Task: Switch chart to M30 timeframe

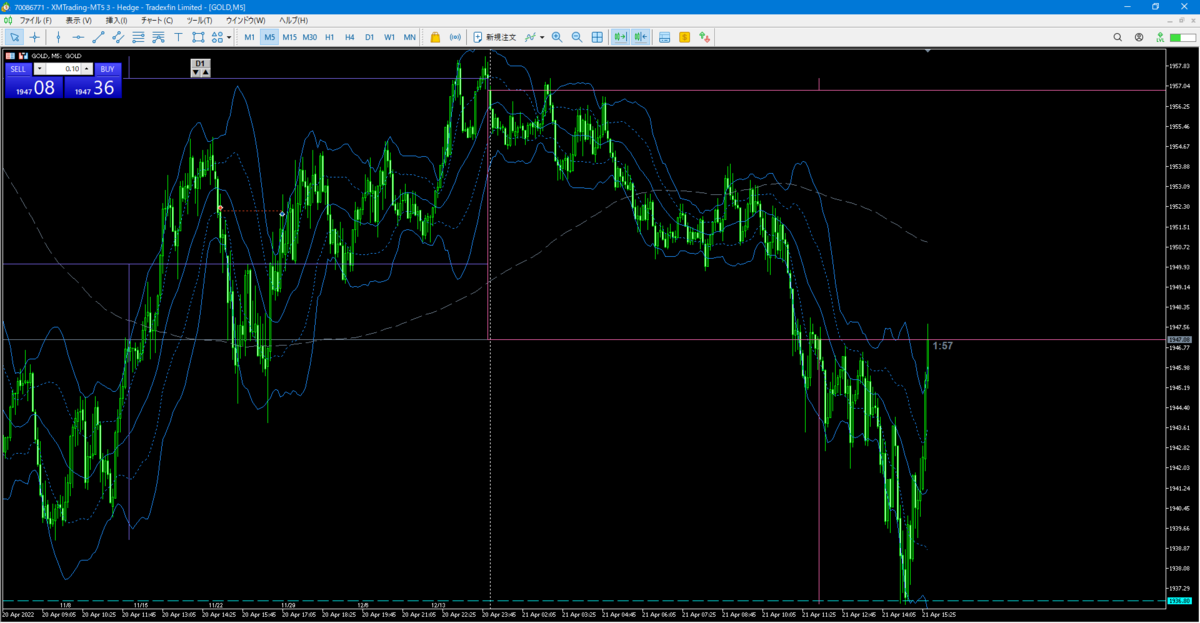Action: click(310, 37)
